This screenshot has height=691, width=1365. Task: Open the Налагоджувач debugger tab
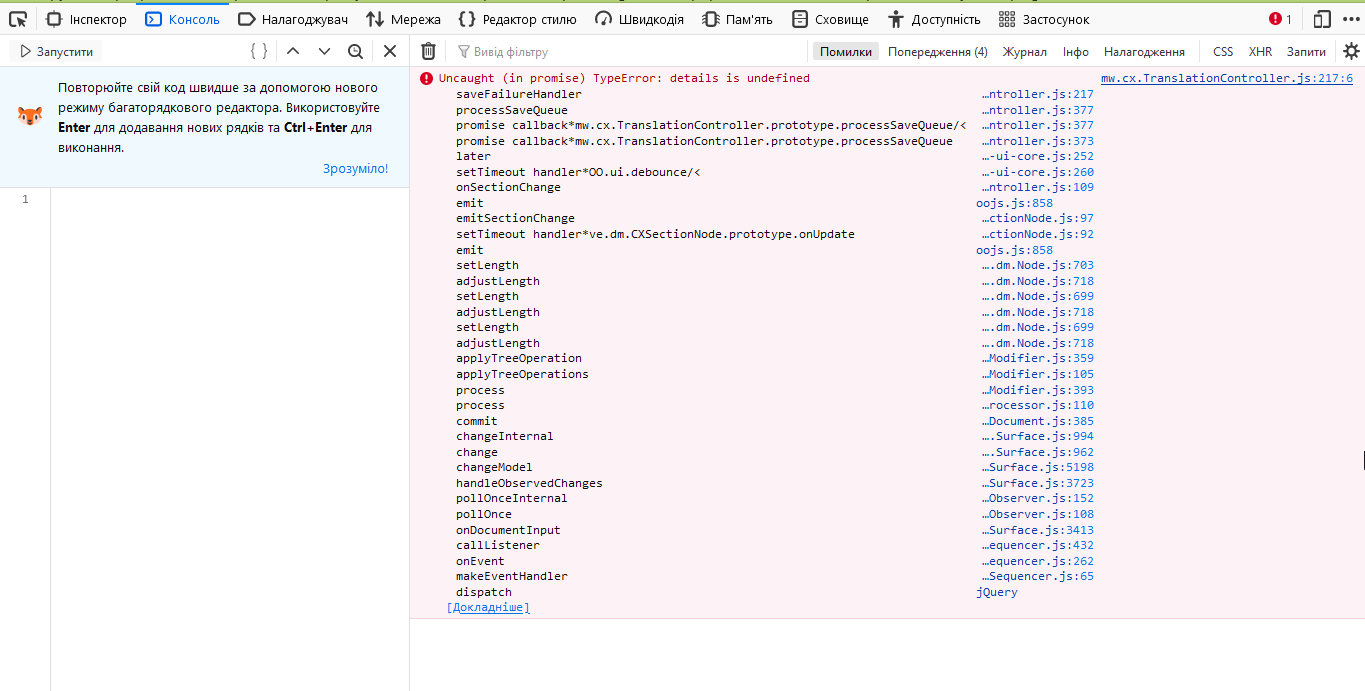295,19
